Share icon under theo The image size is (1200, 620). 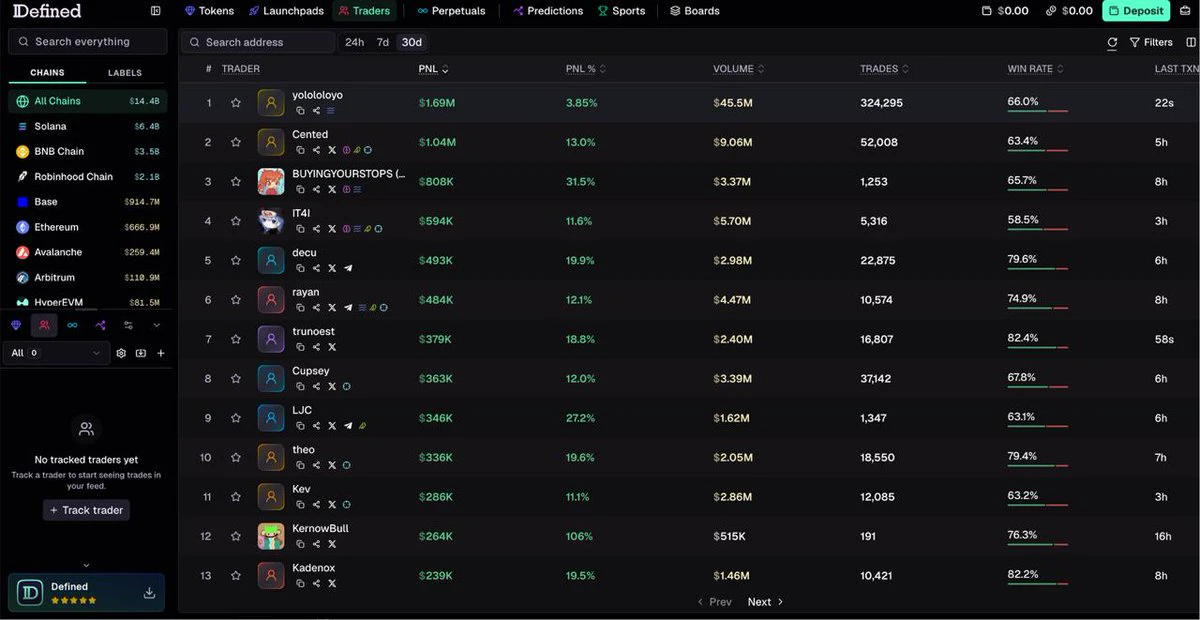click(x=316, y=465)
